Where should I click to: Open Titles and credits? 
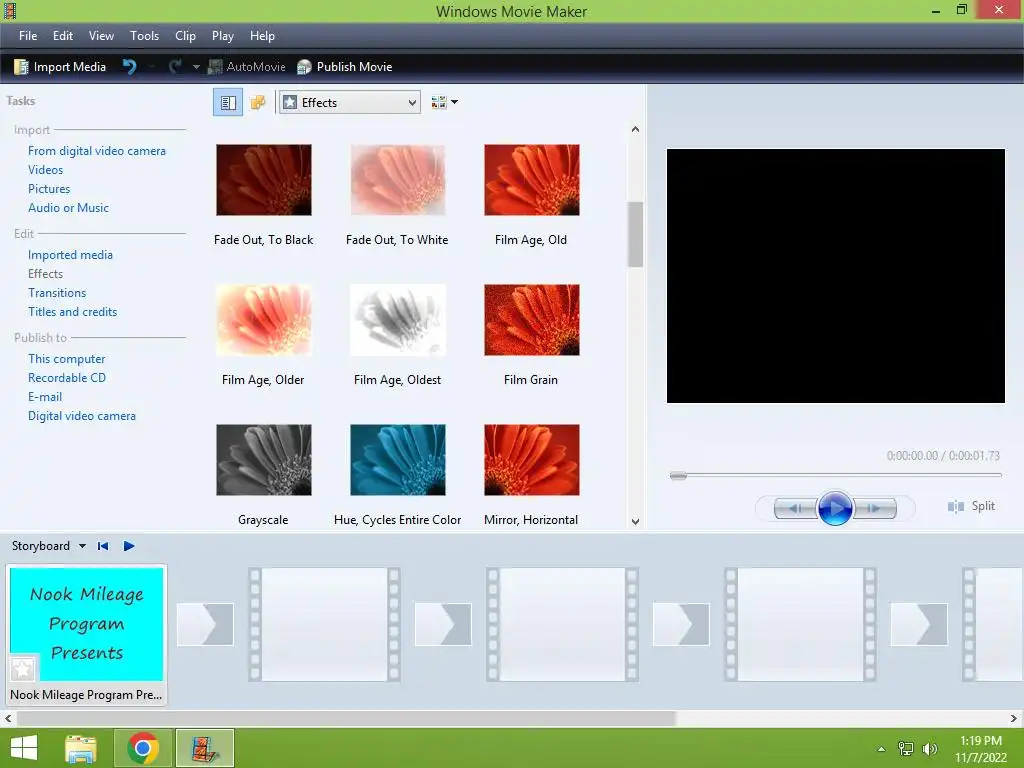coord(72,312)
